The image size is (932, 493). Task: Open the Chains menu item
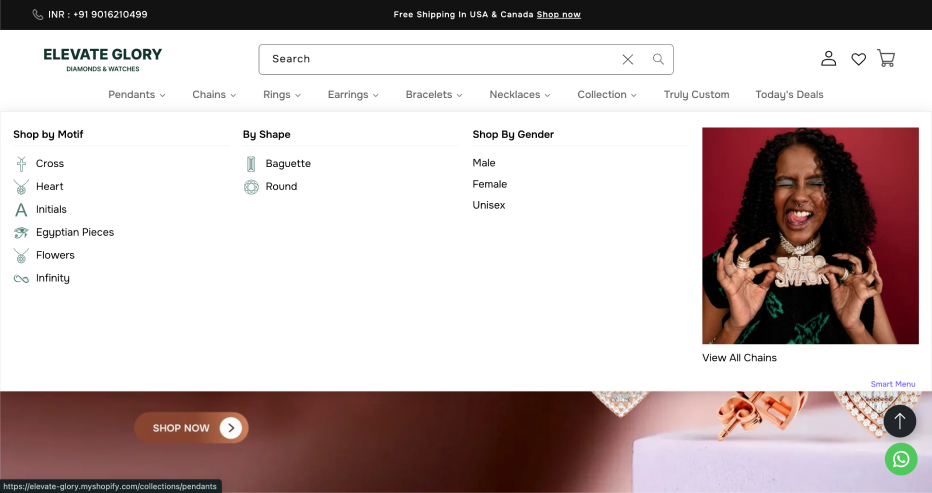[209, 95]
